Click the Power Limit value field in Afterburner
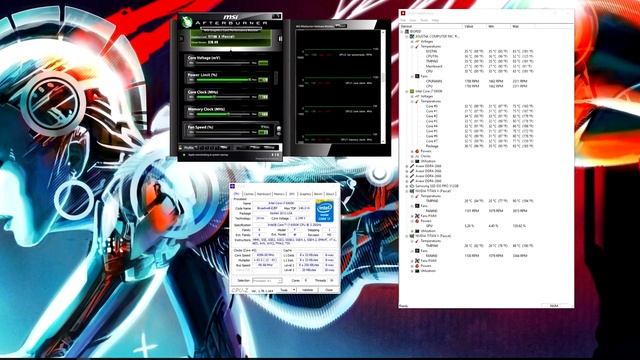640x360 pixels. 263,80
